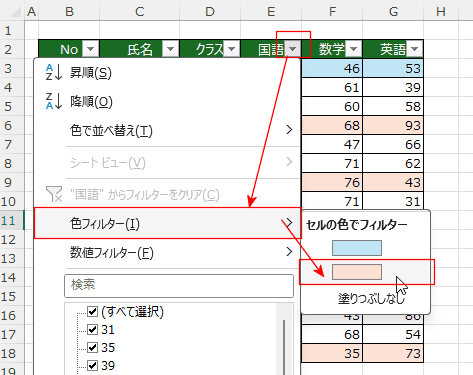Screen dimensions: 473x375
Task: Open the 氏名 column filter button
Action: pos(170,49)
